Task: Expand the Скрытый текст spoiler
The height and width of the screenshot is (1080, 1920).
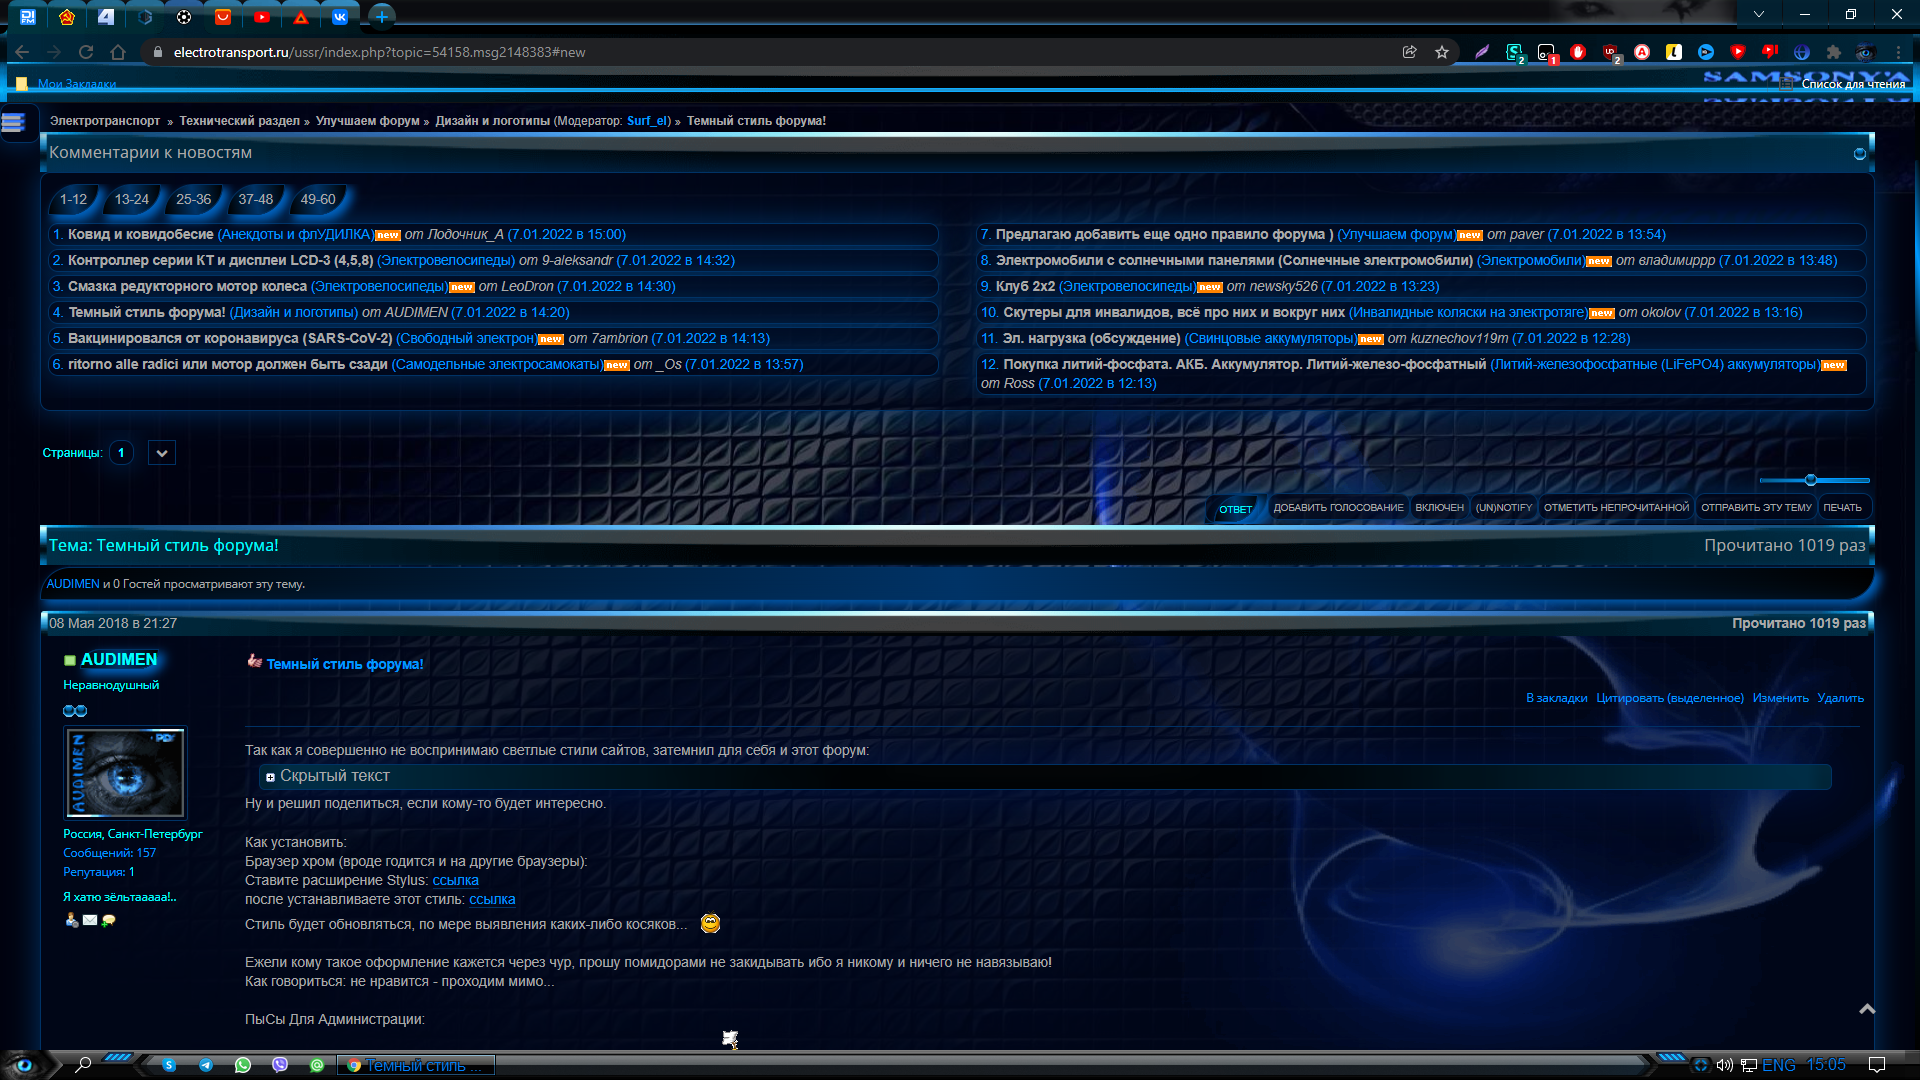Action: (270, 777)
